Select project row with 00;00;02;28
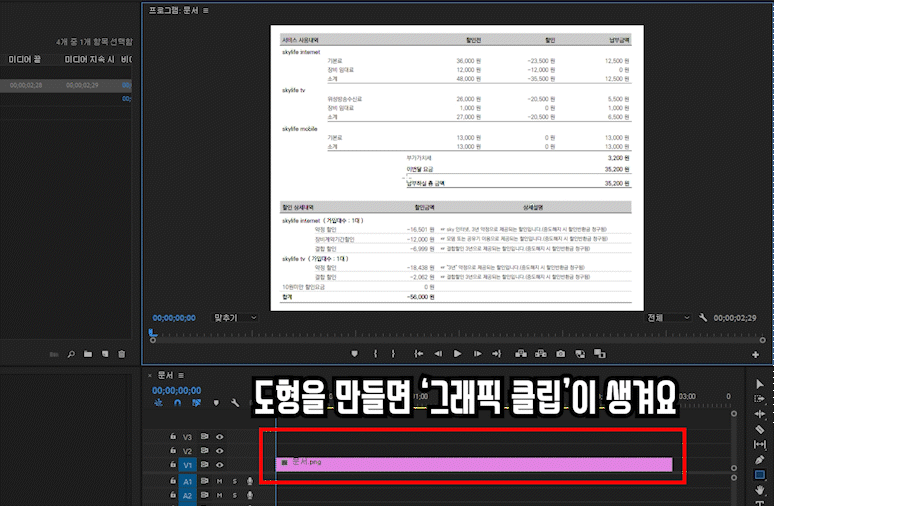This screenshot has height=506, width=900. [x=66, y=85]
